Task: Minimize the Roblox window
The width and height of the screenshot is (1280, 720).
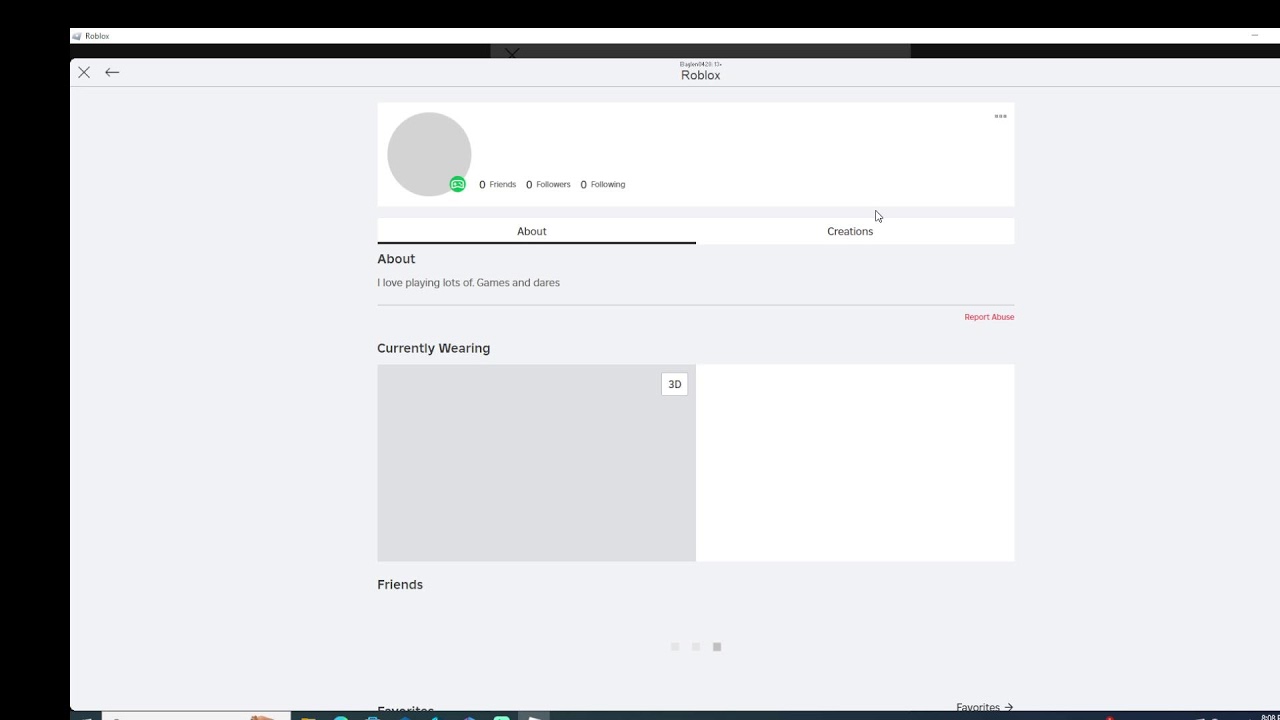Action: (x=1254, y=35)
